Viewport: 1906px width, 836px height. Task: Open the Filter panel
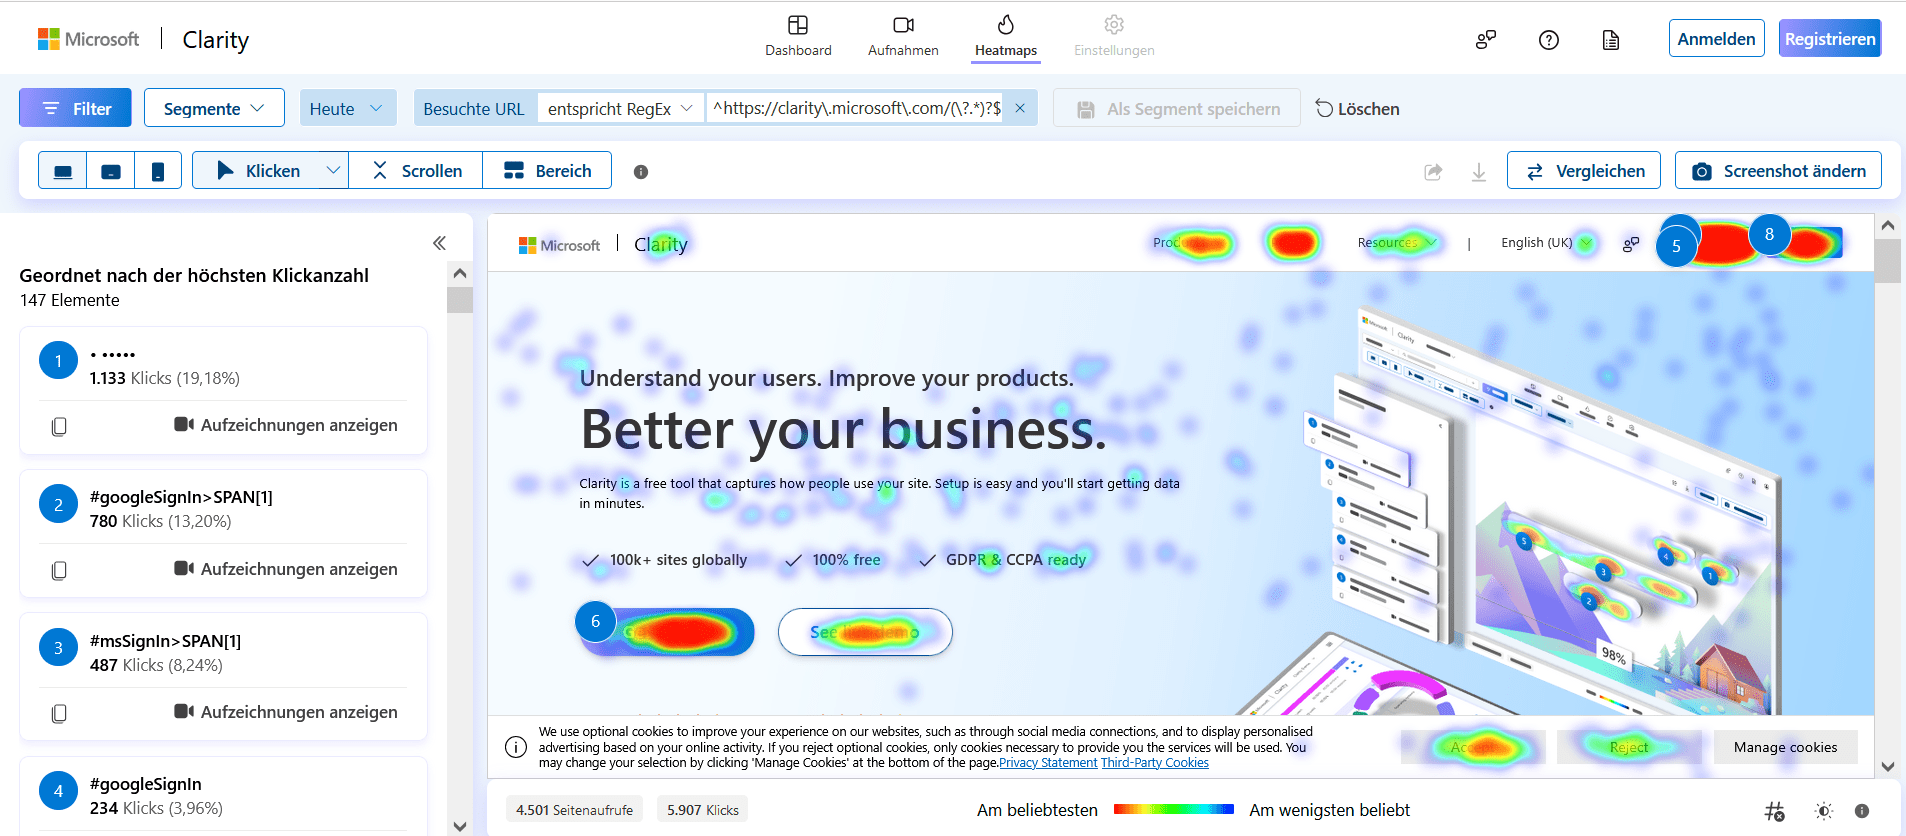pyautogui.click(x=75, y=108)
